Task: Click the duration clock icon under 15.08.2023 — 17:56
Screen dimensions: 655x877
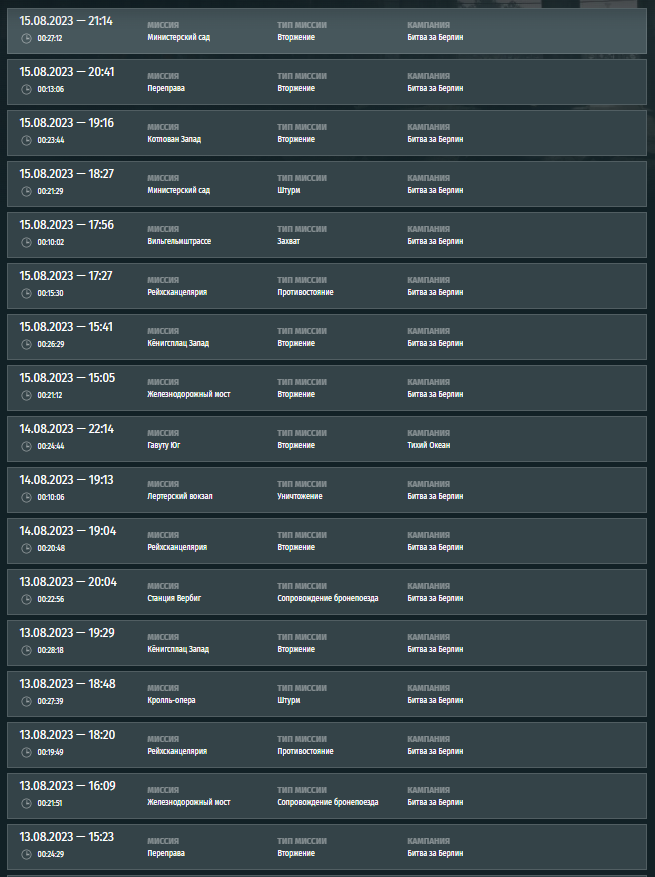Action: click(x=26, y=242)
